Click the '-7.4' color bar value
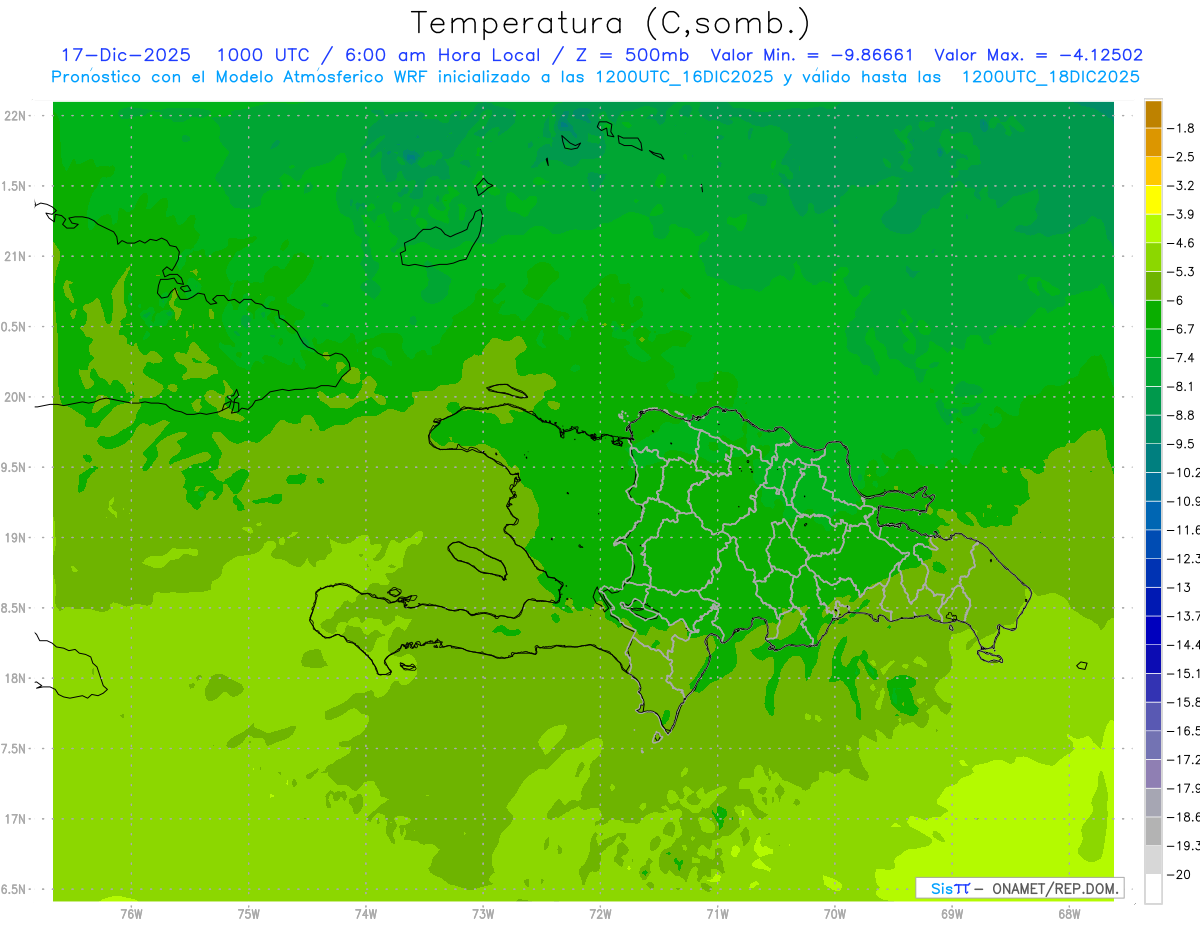 click(x=1180, y=358)
